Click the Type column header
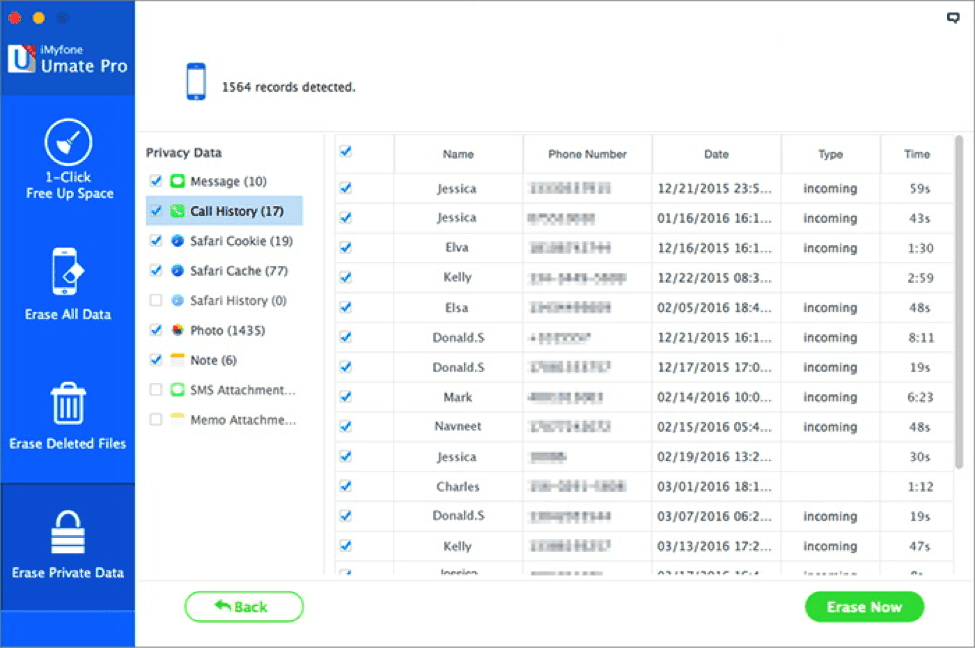Viewport: 975px width, 648px height. click(831, 154)
